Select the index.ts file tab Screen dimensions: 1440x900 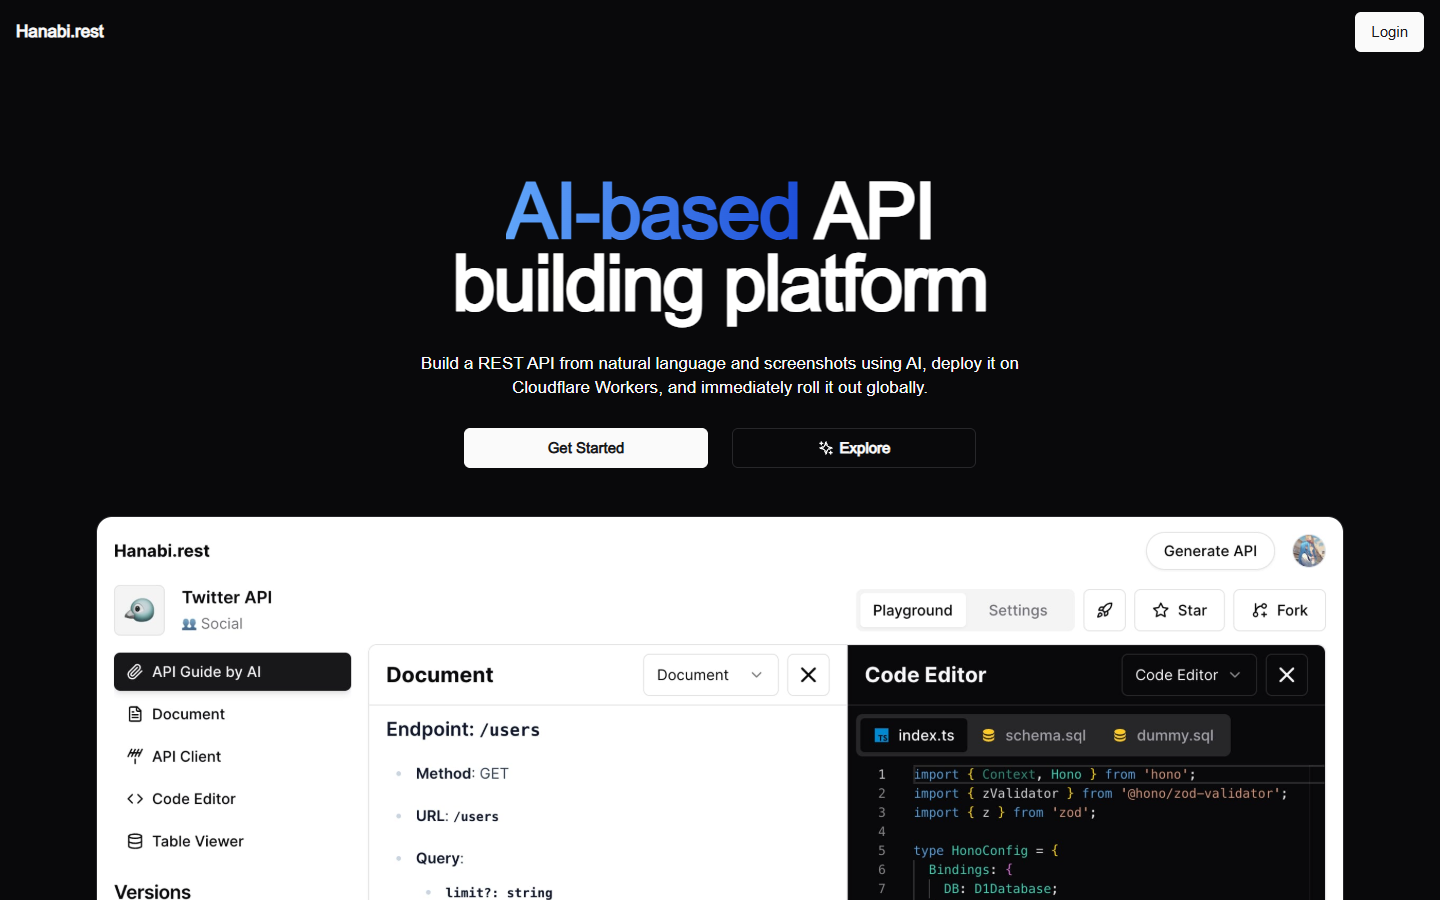pyautogui.click(x=914, y=735)
